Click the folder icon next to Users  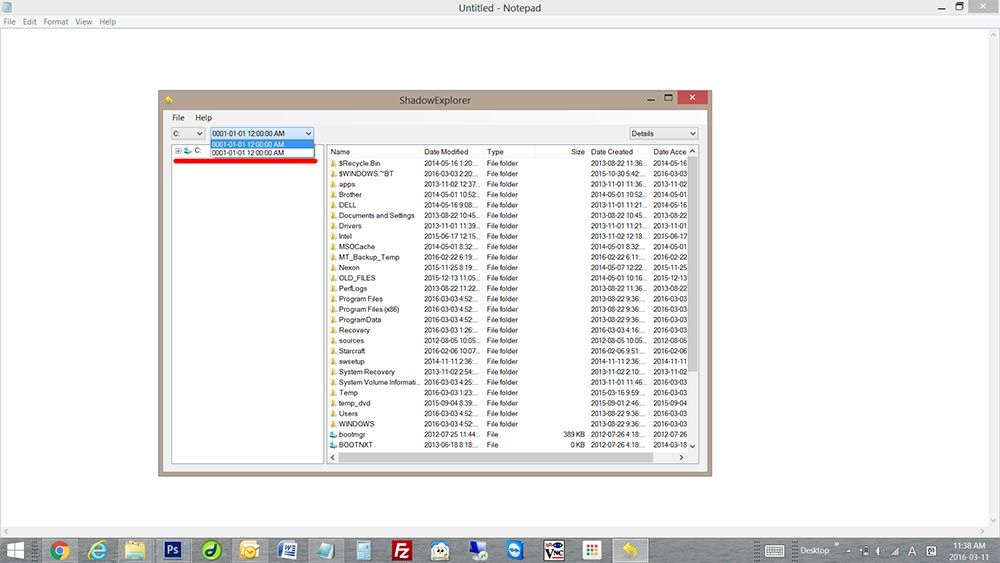pyautogui.click(x=333, y=413)
